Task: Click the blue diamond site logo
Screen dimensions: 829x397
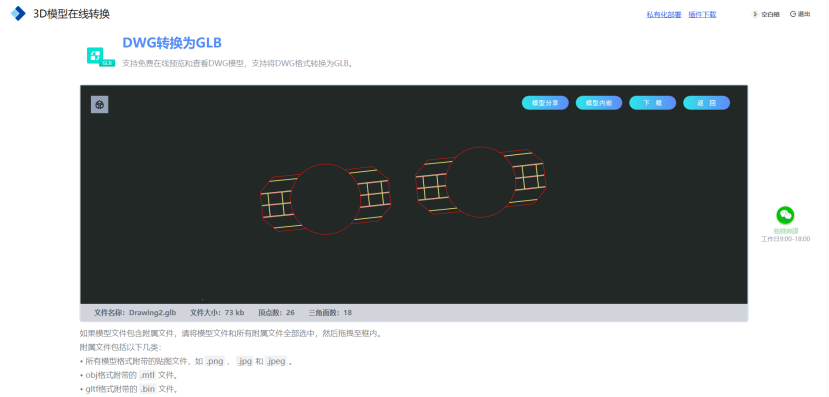Action: [19, 14]
